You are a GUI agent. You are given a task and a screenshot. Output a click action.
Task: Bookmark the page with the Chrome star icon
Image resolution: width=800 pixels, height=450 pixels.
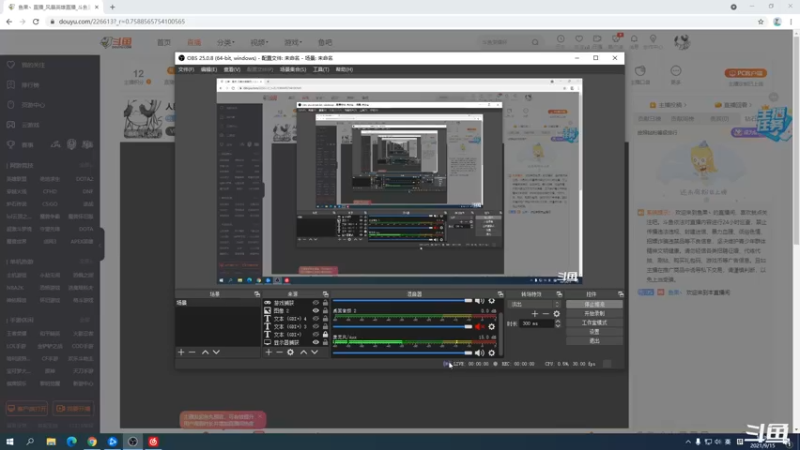(761, 21)
